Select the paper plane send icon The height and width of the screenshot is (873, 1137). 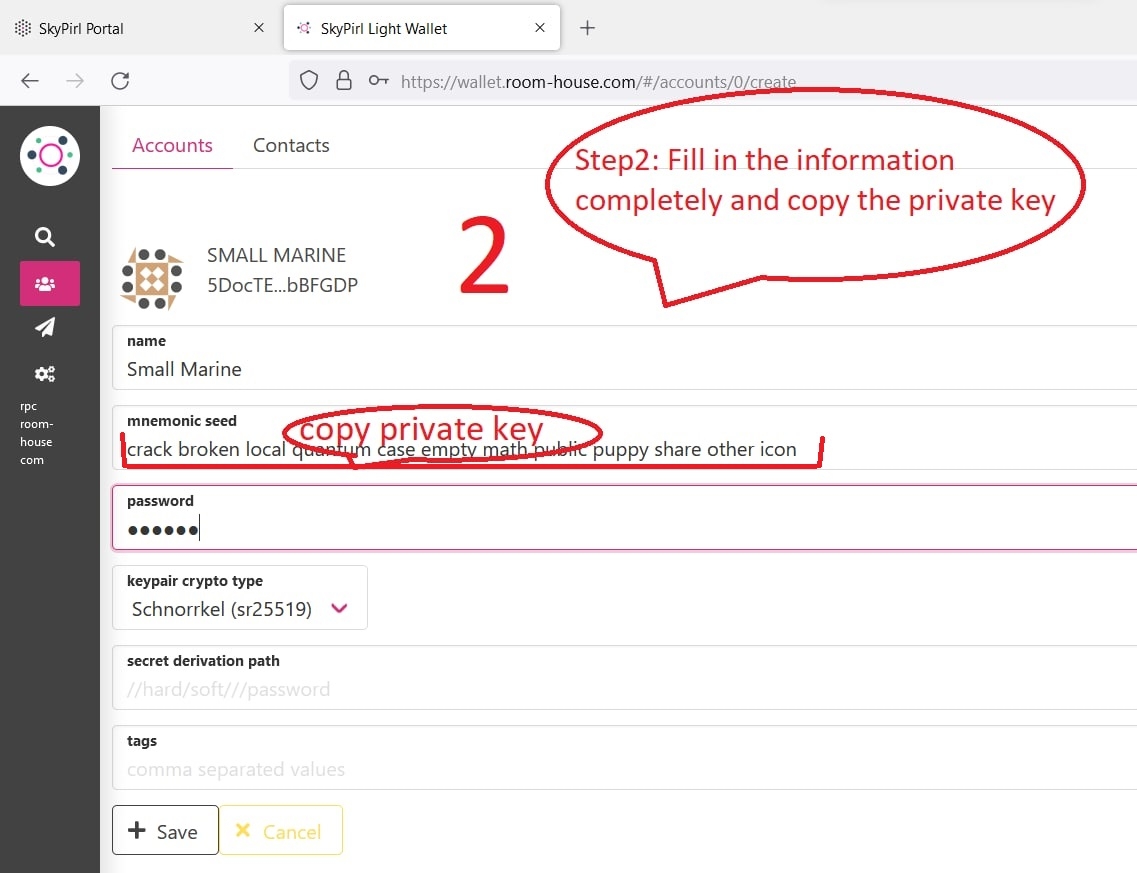(x=45, y=328)
